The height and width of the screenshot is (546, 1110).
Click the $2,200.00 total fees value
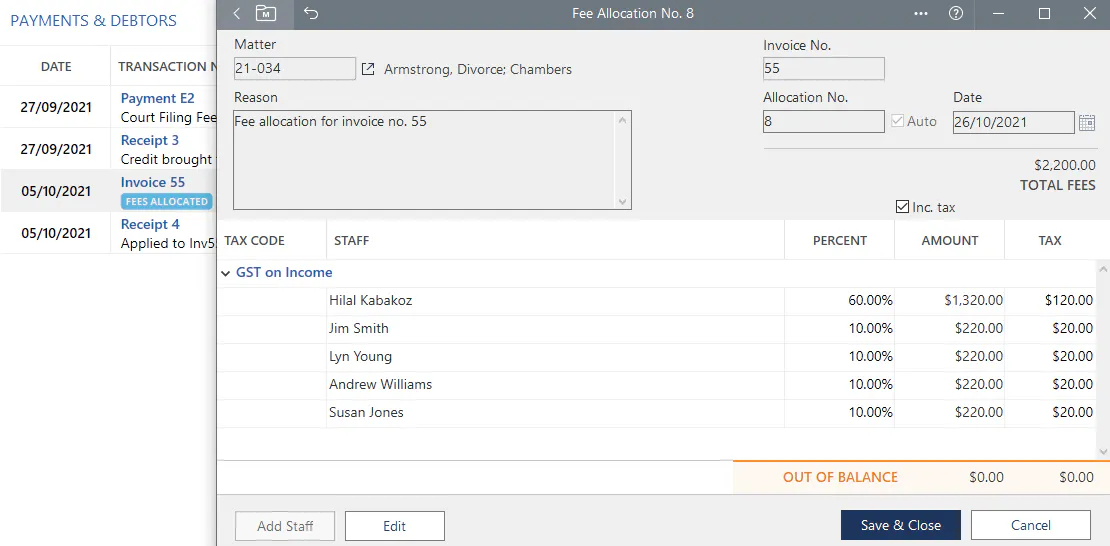click(x=1065, y=165)
